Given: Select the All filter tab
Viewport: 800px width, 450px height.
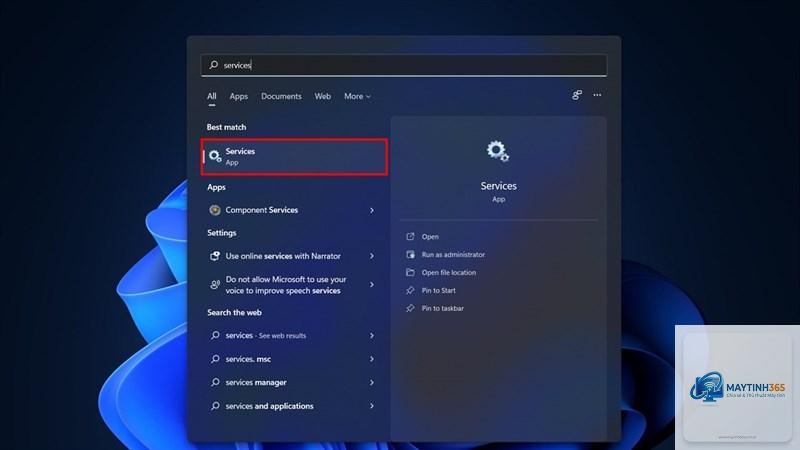Looking at the screenshot, I should pyautogui.click(x=212, y=96).
